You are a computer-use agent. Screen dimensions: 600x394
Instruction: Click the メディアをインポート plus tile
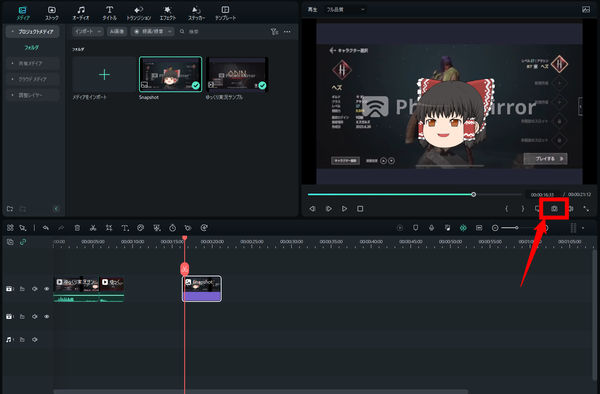pos(104,75)
